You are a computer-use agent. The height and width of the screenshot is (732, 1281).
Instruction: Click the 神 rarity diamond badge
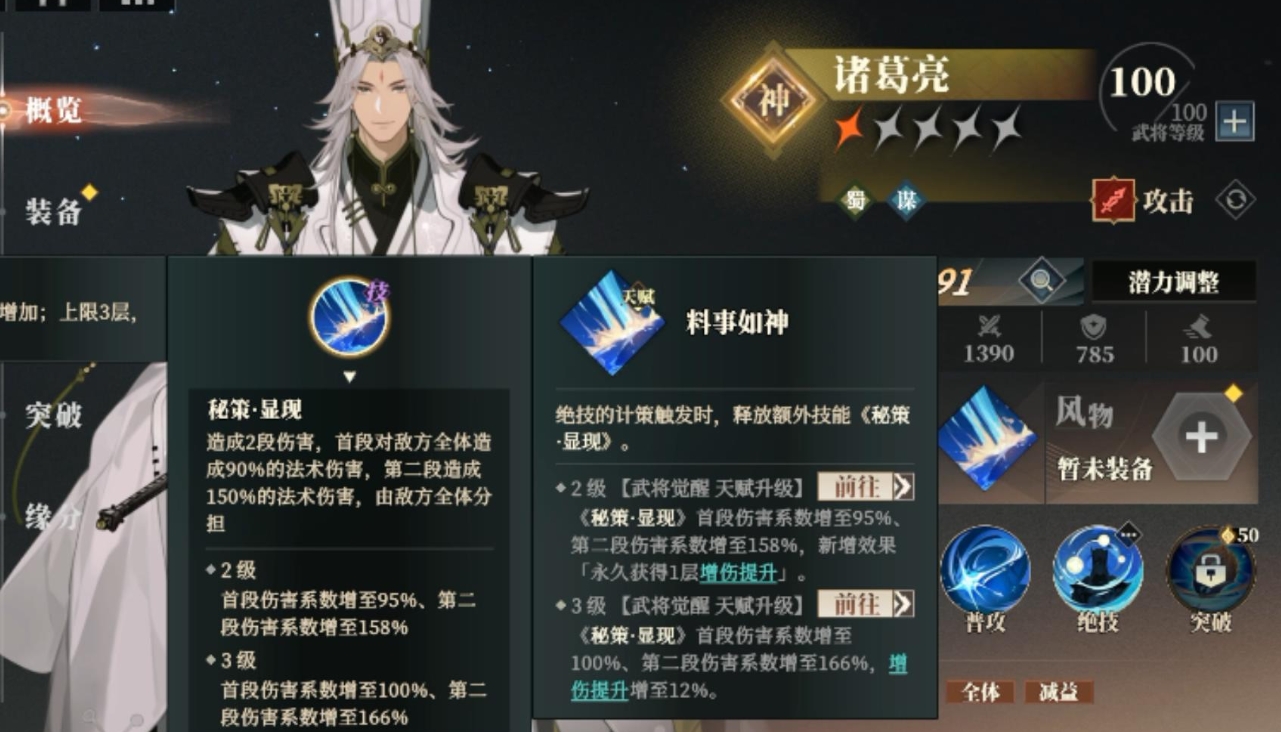pos(774,100)
